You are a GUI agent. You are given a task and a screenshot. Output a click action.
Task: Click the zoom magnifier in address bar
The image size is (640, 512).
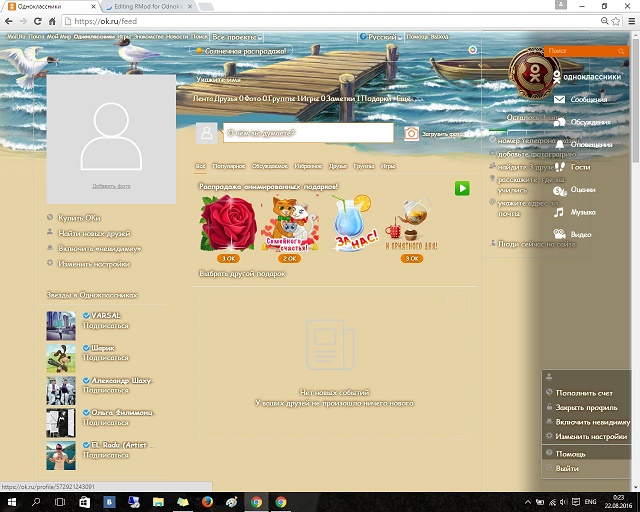tap(604, 21)
